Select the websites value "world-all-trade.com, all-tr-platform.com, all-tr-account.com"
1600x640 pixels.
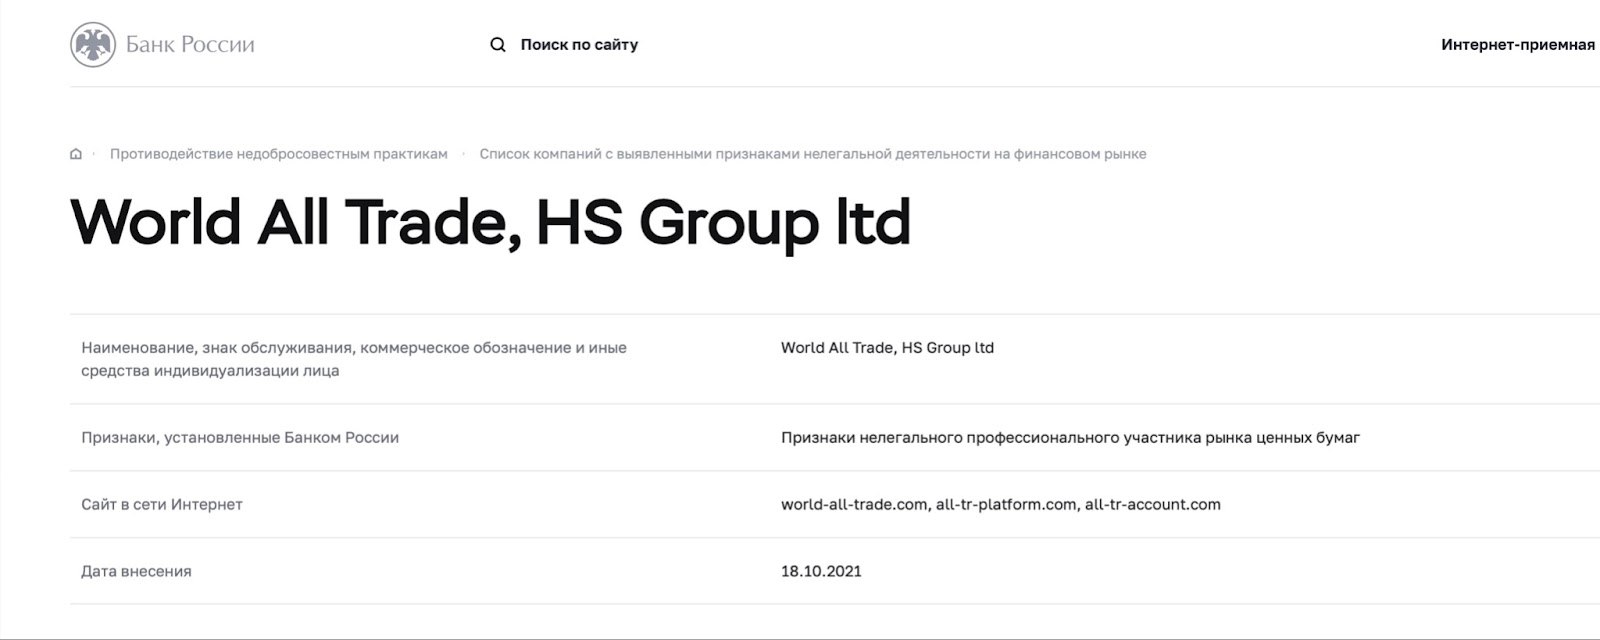pyautogui.click(x=1001, y=504)
